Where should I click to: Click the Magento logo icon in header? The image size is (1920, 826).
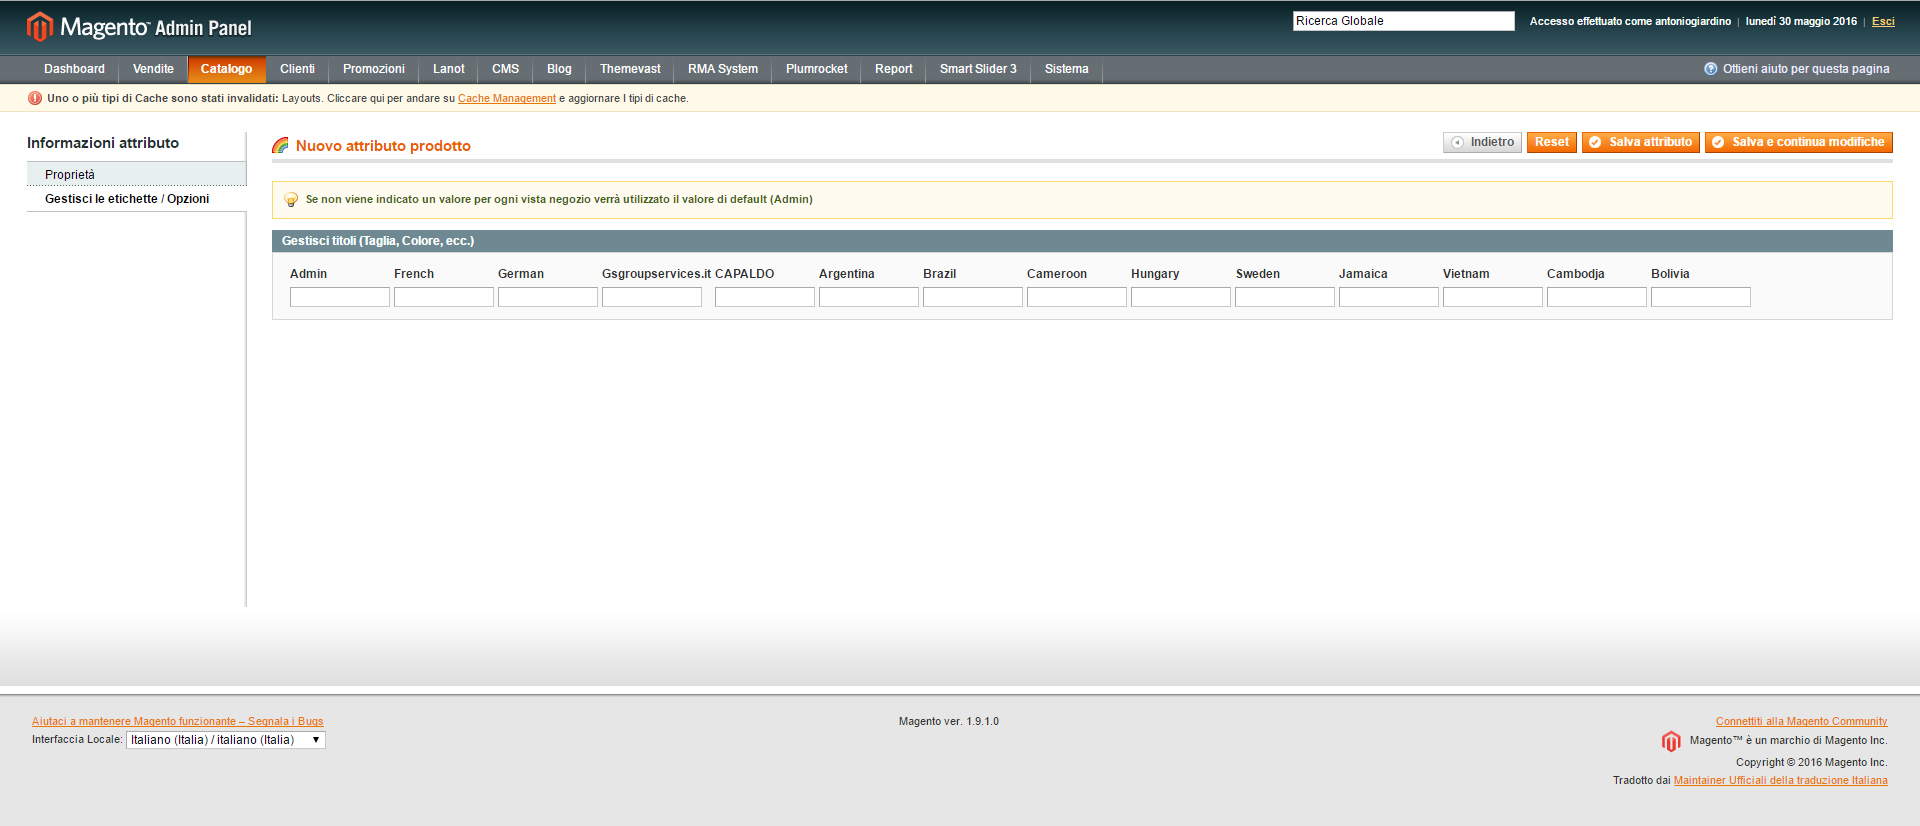pyautogui.click(x=39, y=26)
